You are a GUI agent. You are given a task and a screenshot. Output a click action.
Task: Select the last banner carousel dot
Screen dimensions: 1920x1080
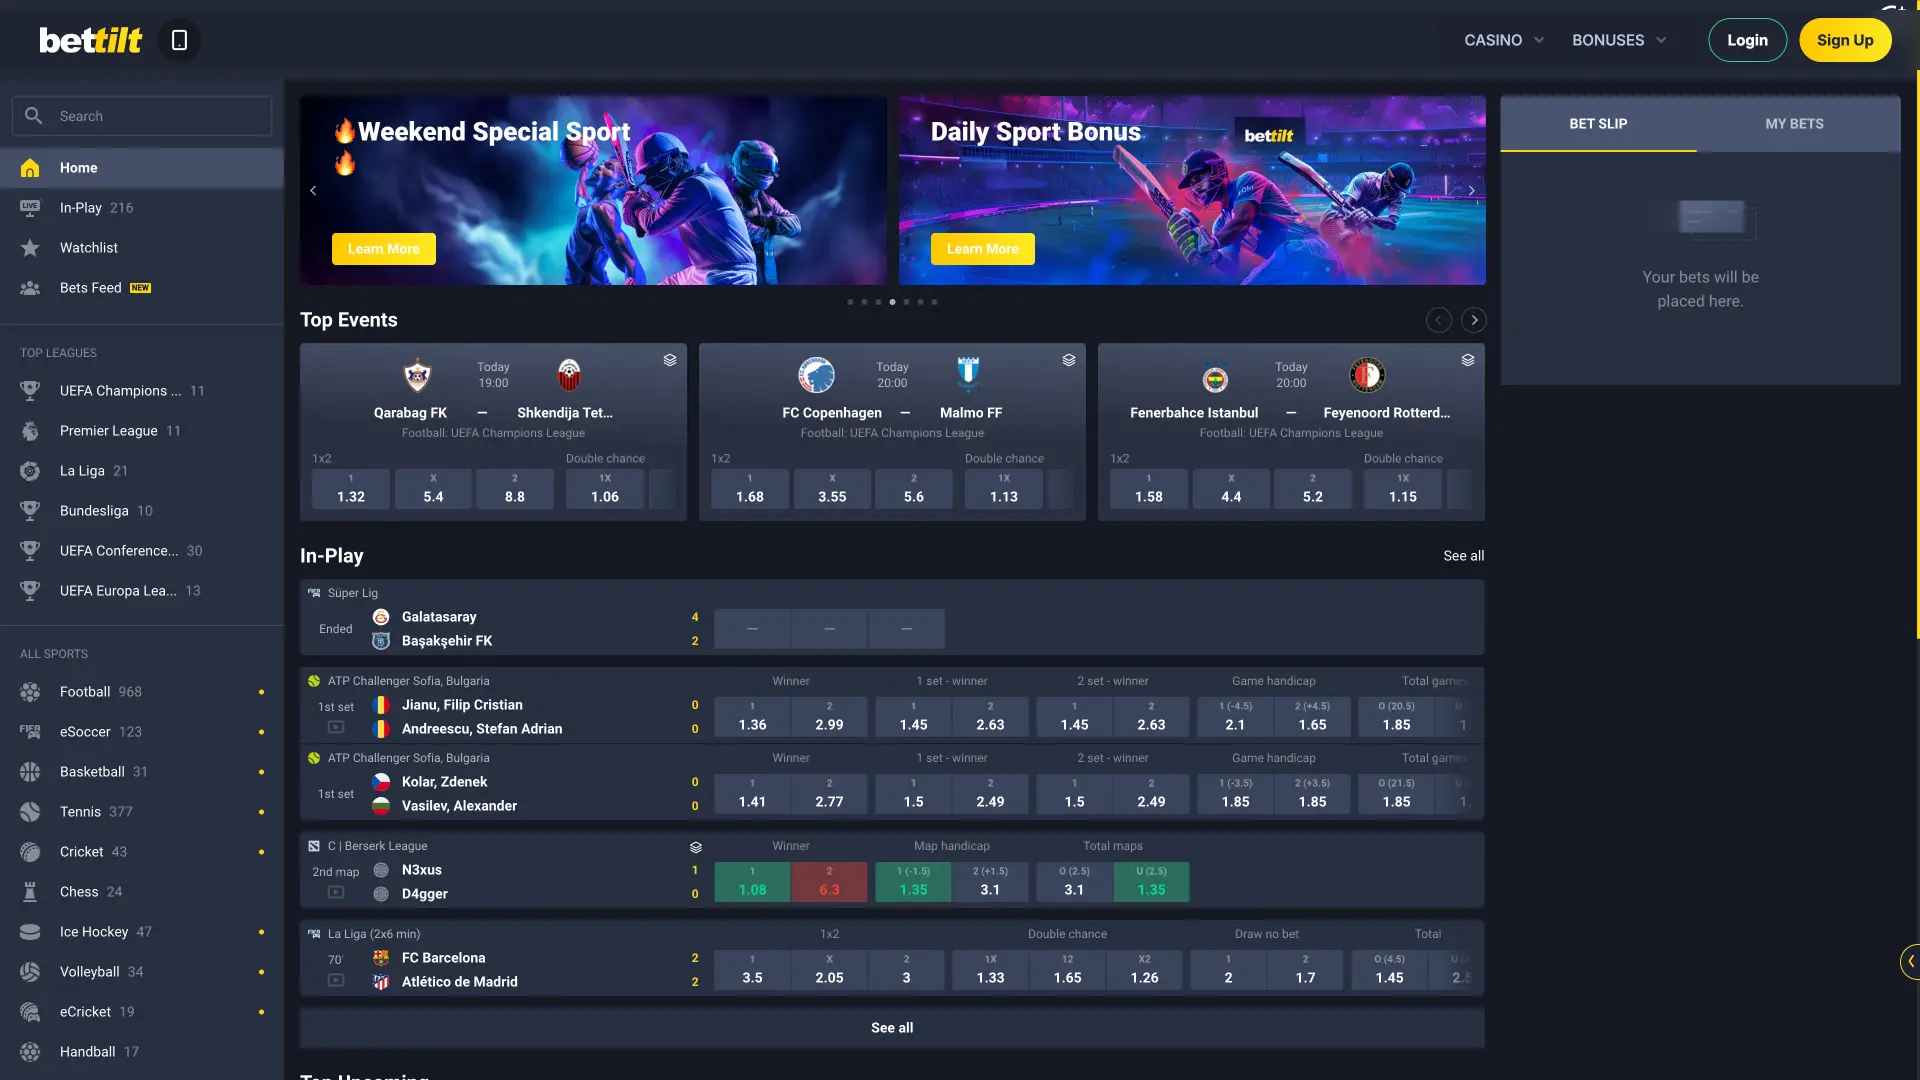pyautogui.click(x=934, y=302)
